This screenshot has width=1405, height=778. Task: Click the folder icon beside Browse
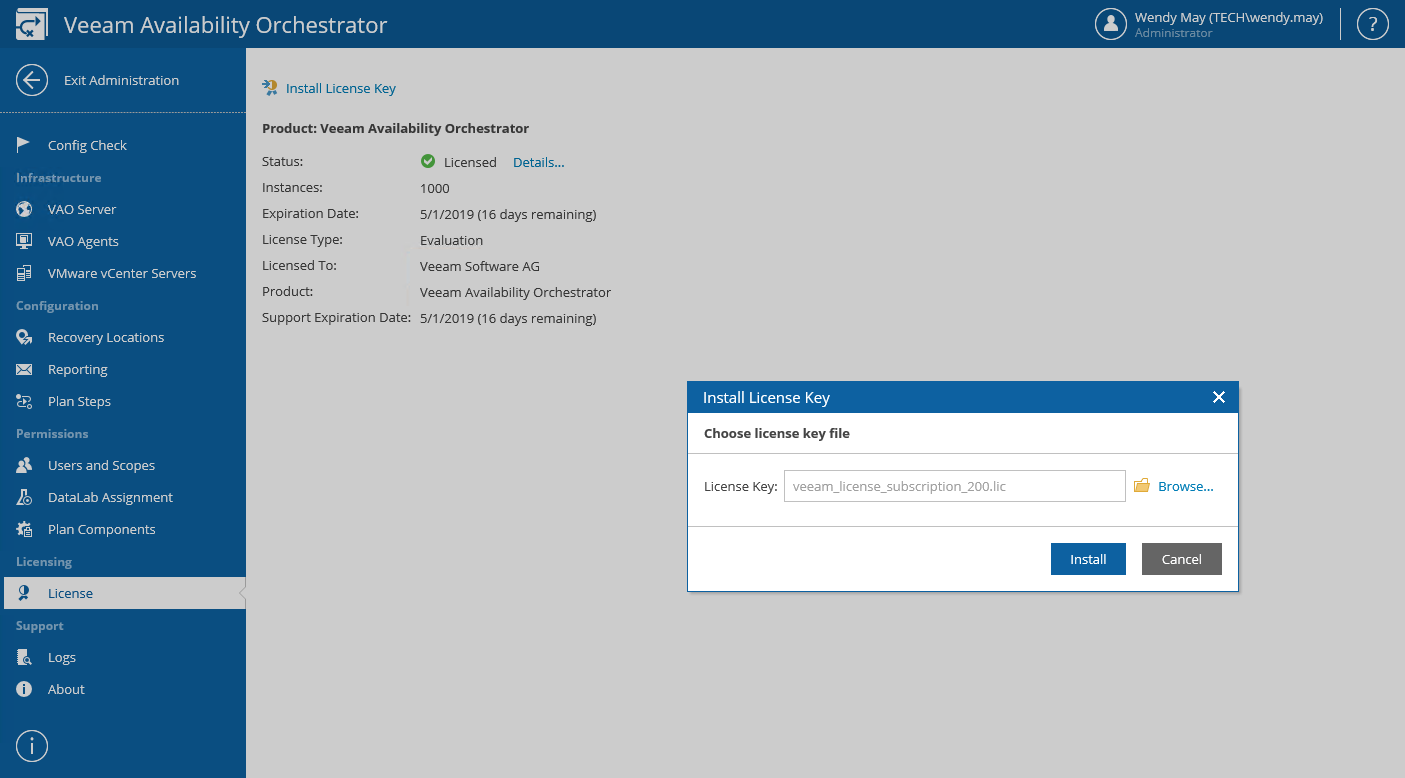click(x=1141, y=486)
